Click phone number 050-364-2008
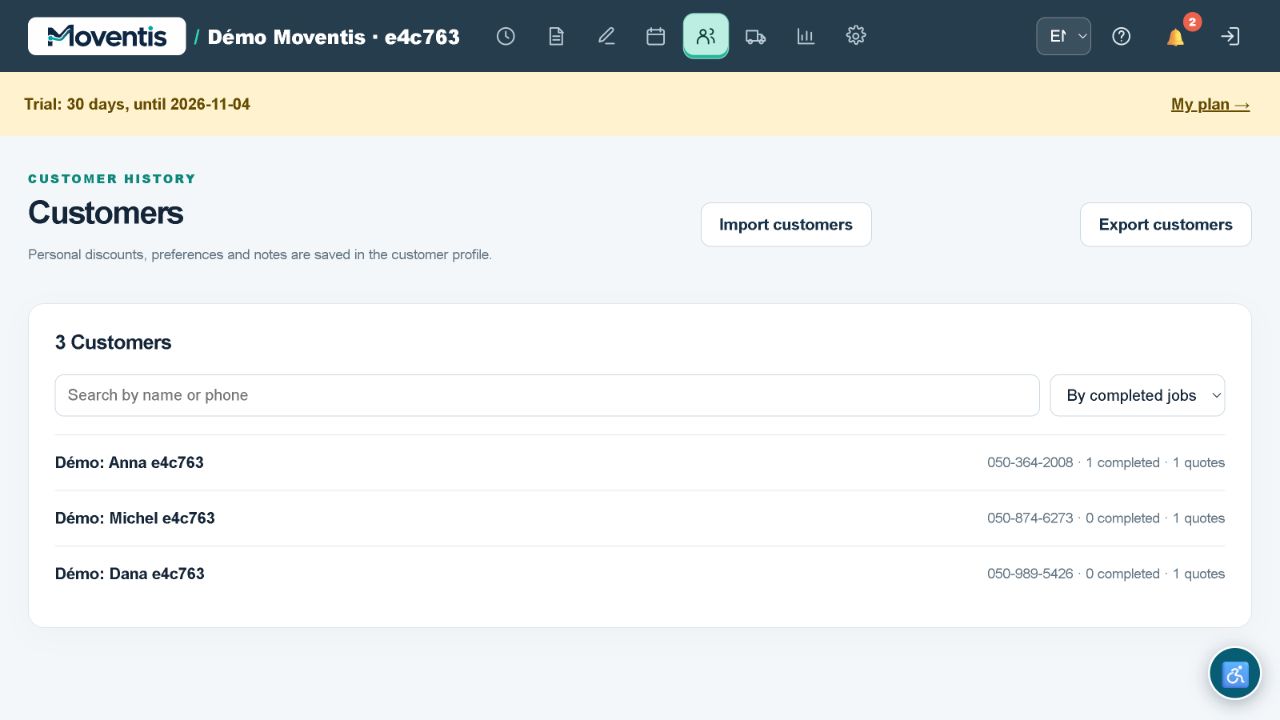 click(1030, 463)
